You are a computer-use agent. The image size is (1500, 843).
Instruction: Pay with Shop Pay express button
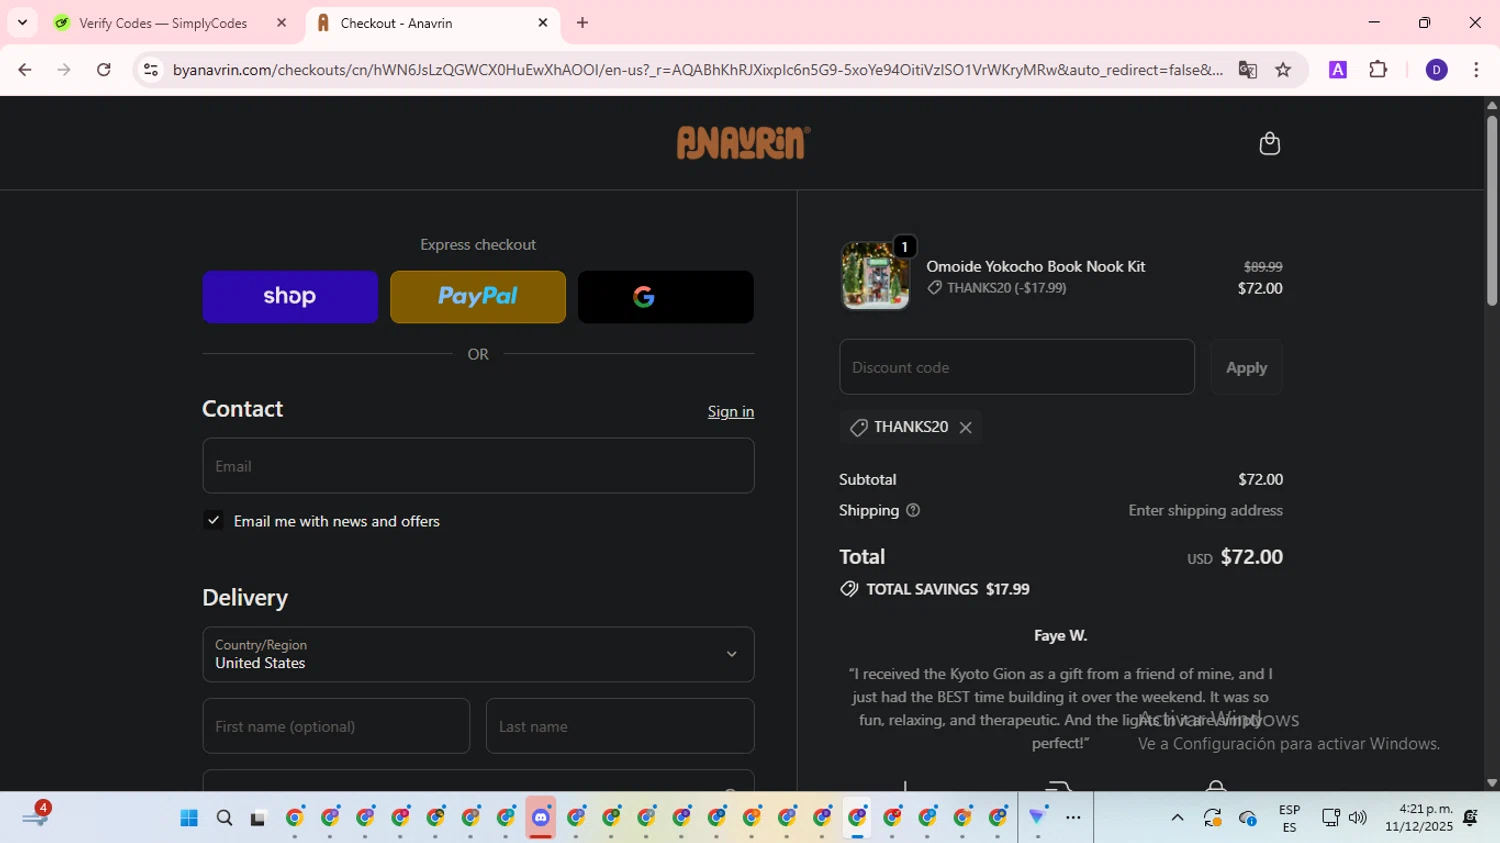click(x=290, y=297)
